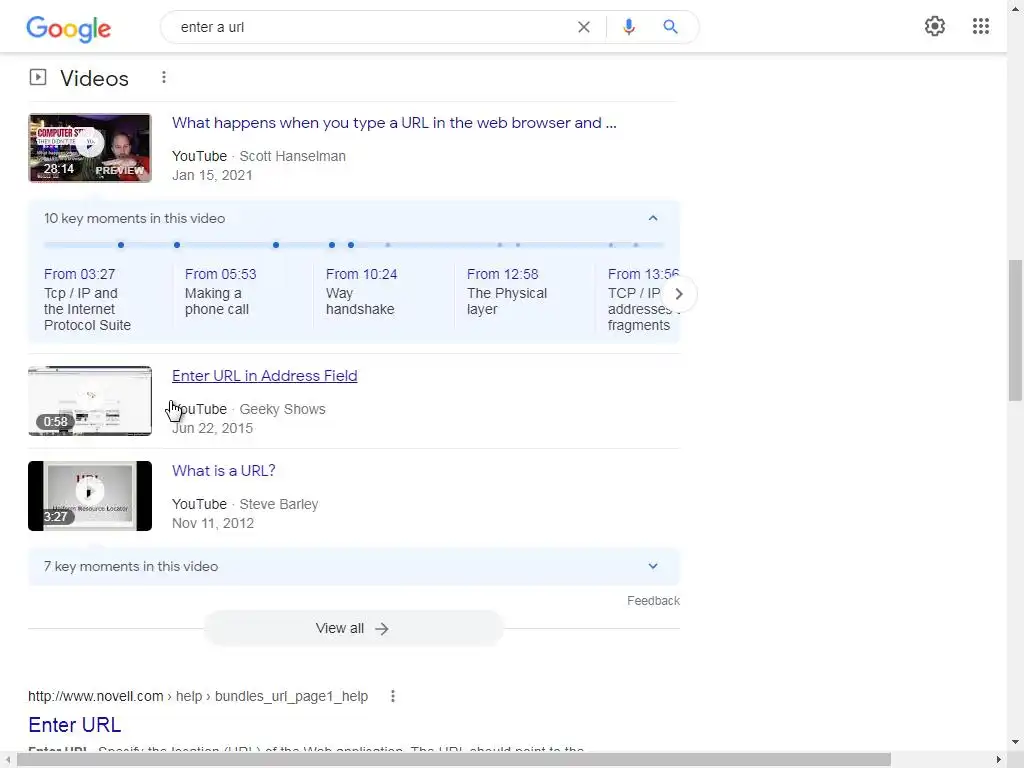Click "Way handshake" moment text
Viewport: 1024px width, 768px height.
(360, 302)
